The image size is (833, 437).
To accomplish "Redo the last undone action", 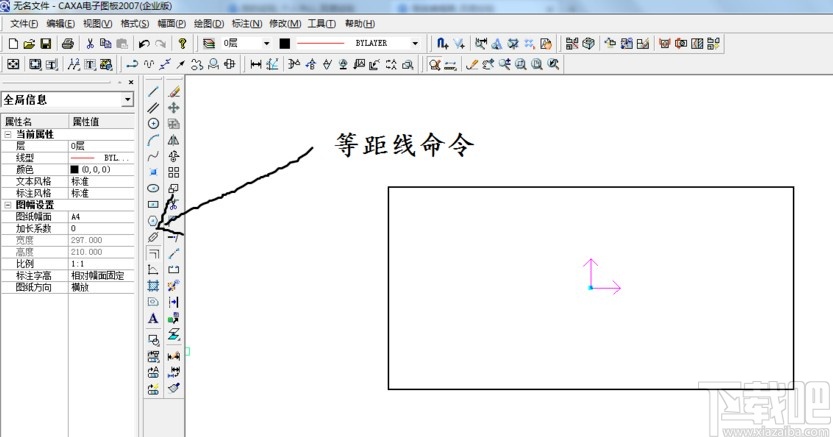I will coord(160,44).
